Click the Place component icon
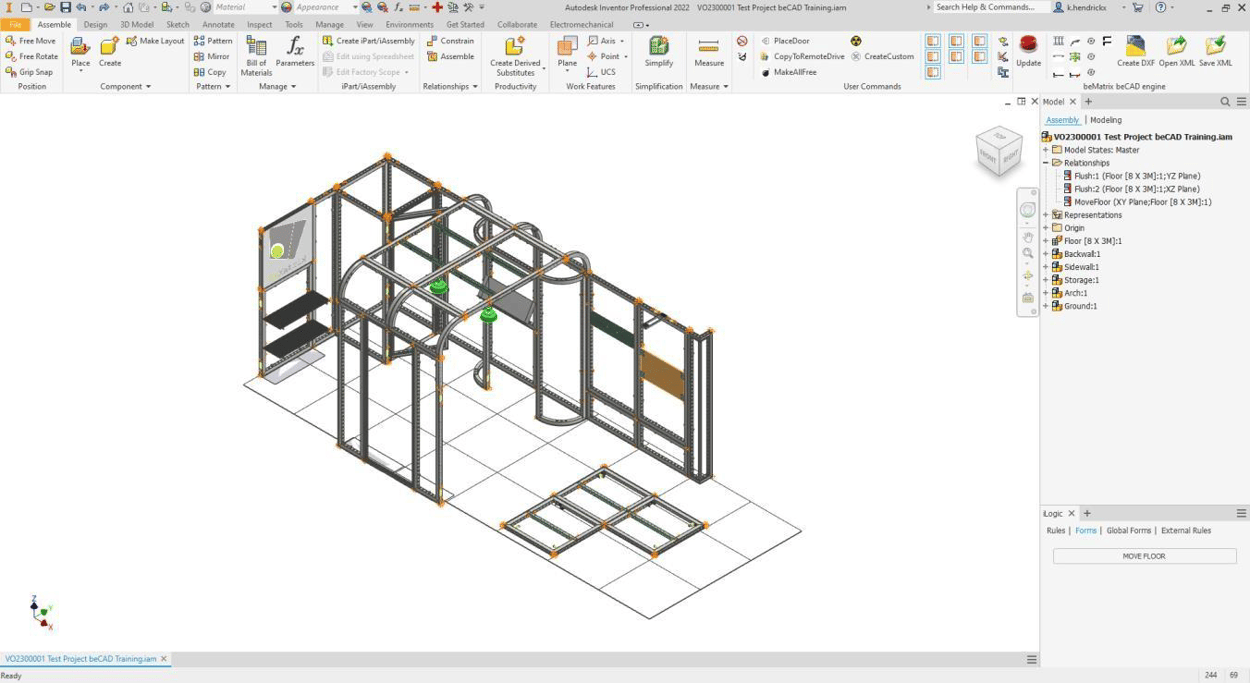This screenshot has height=683, width=1250. [x=80, y=52]
